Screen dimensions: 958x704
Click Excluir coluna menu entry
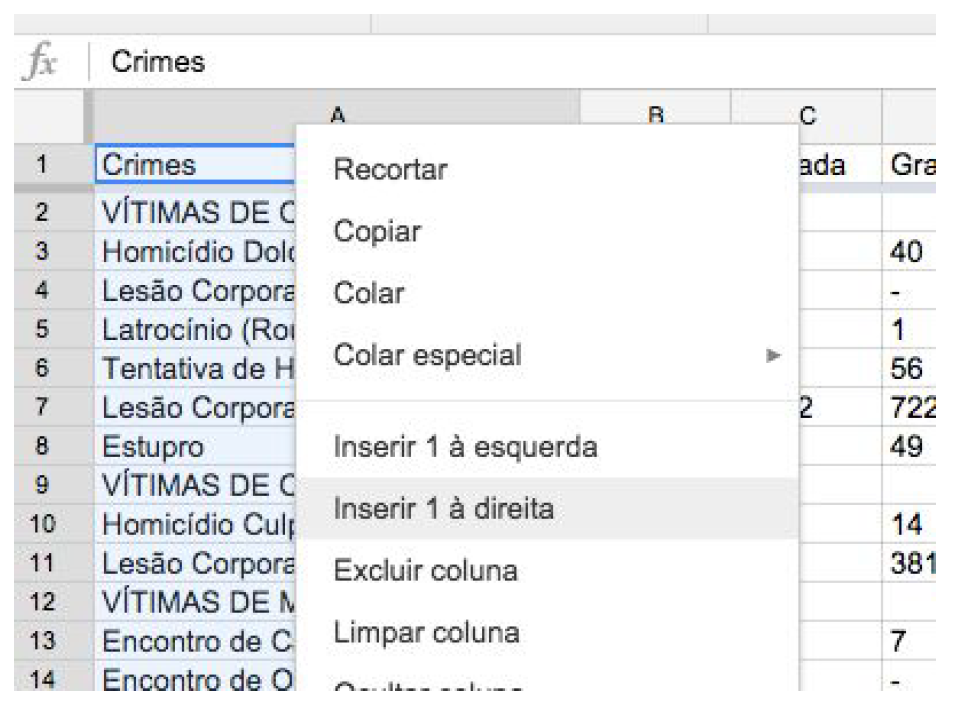tap(425, 571)
